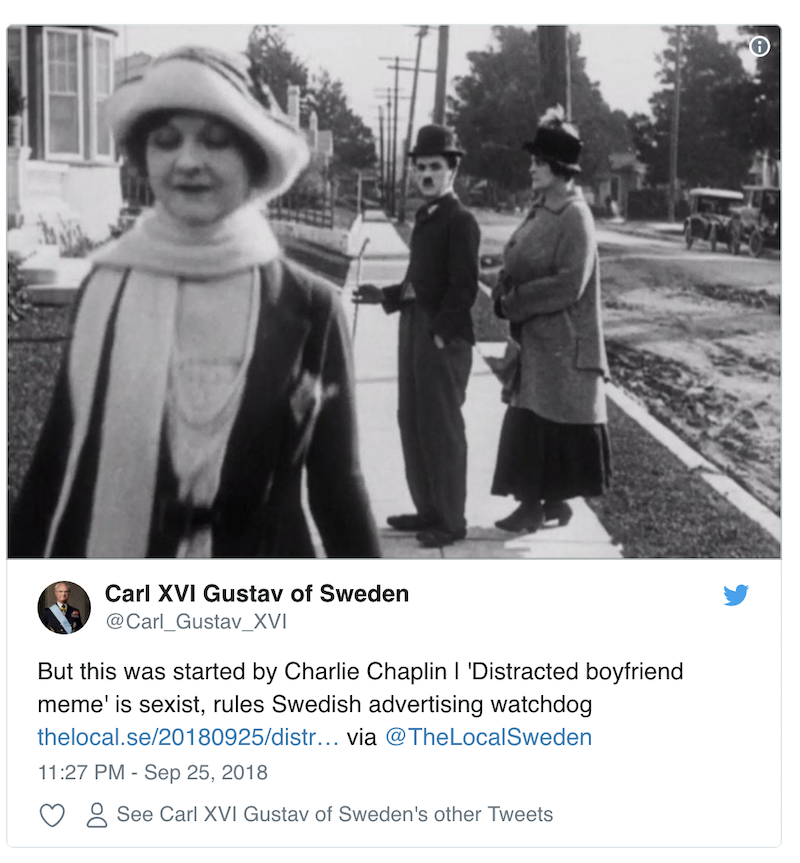Click the person icon beside other Tweets

97,815
